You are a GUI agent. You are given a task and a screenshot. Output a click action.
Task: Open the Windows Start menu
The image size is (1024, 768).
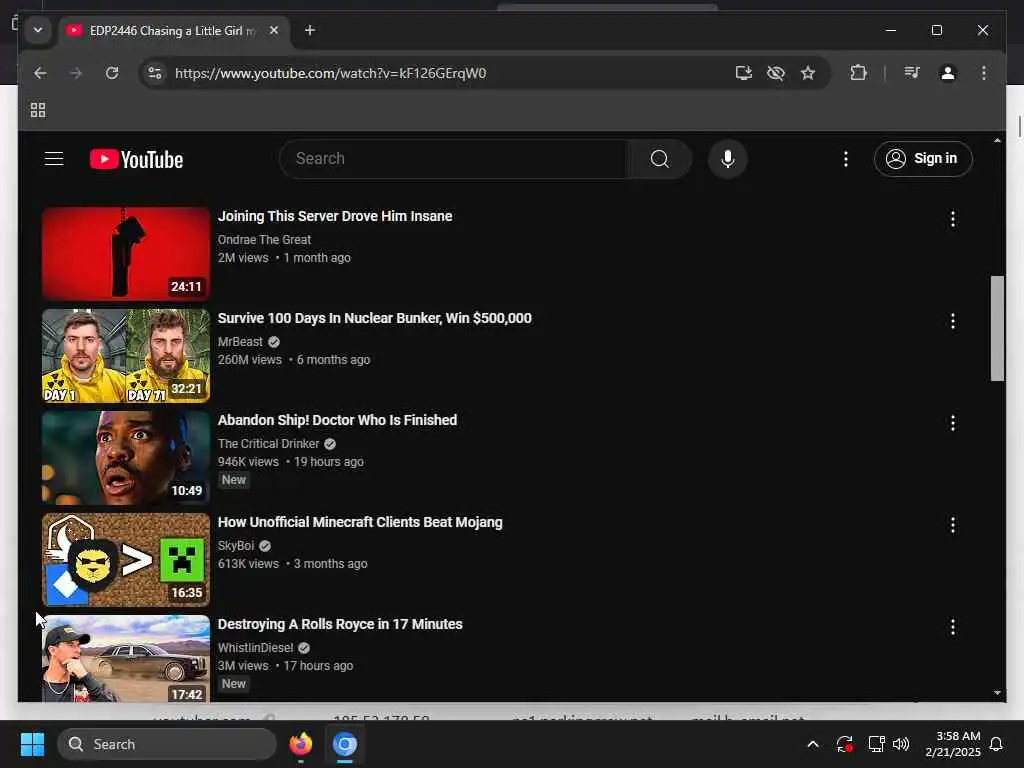click(x=32, y=744)
